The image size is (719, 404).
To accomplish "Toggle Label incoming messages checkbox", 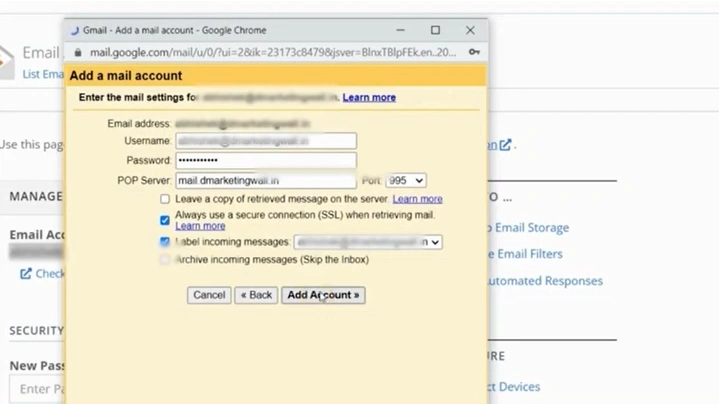I will click(165, 242).
